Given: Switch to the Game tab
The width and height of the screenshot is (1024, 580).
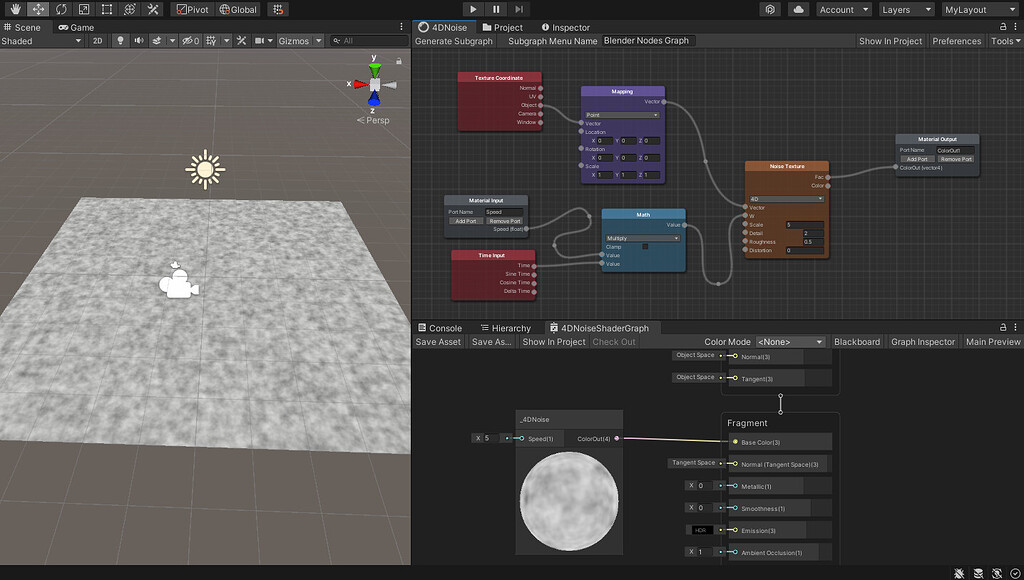Looking at the screenshot, I should [77, 27].
